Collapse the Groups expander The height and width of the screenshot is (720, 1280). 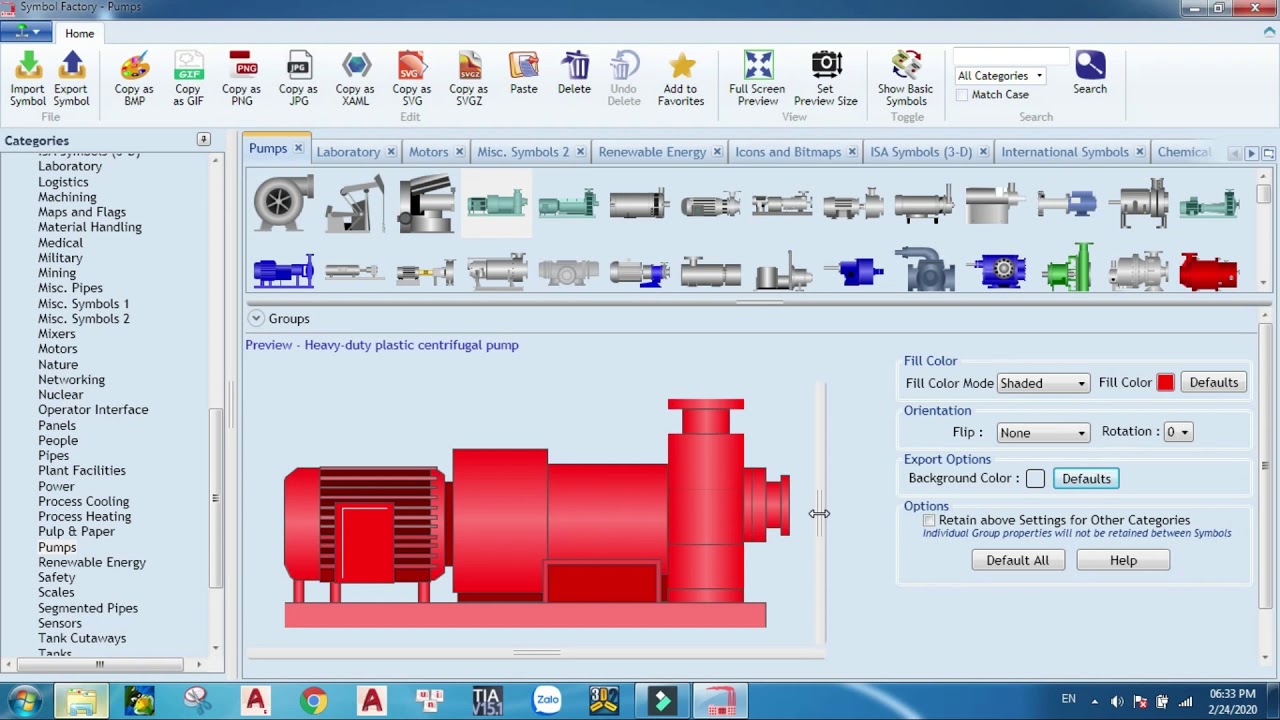(256, 318)
